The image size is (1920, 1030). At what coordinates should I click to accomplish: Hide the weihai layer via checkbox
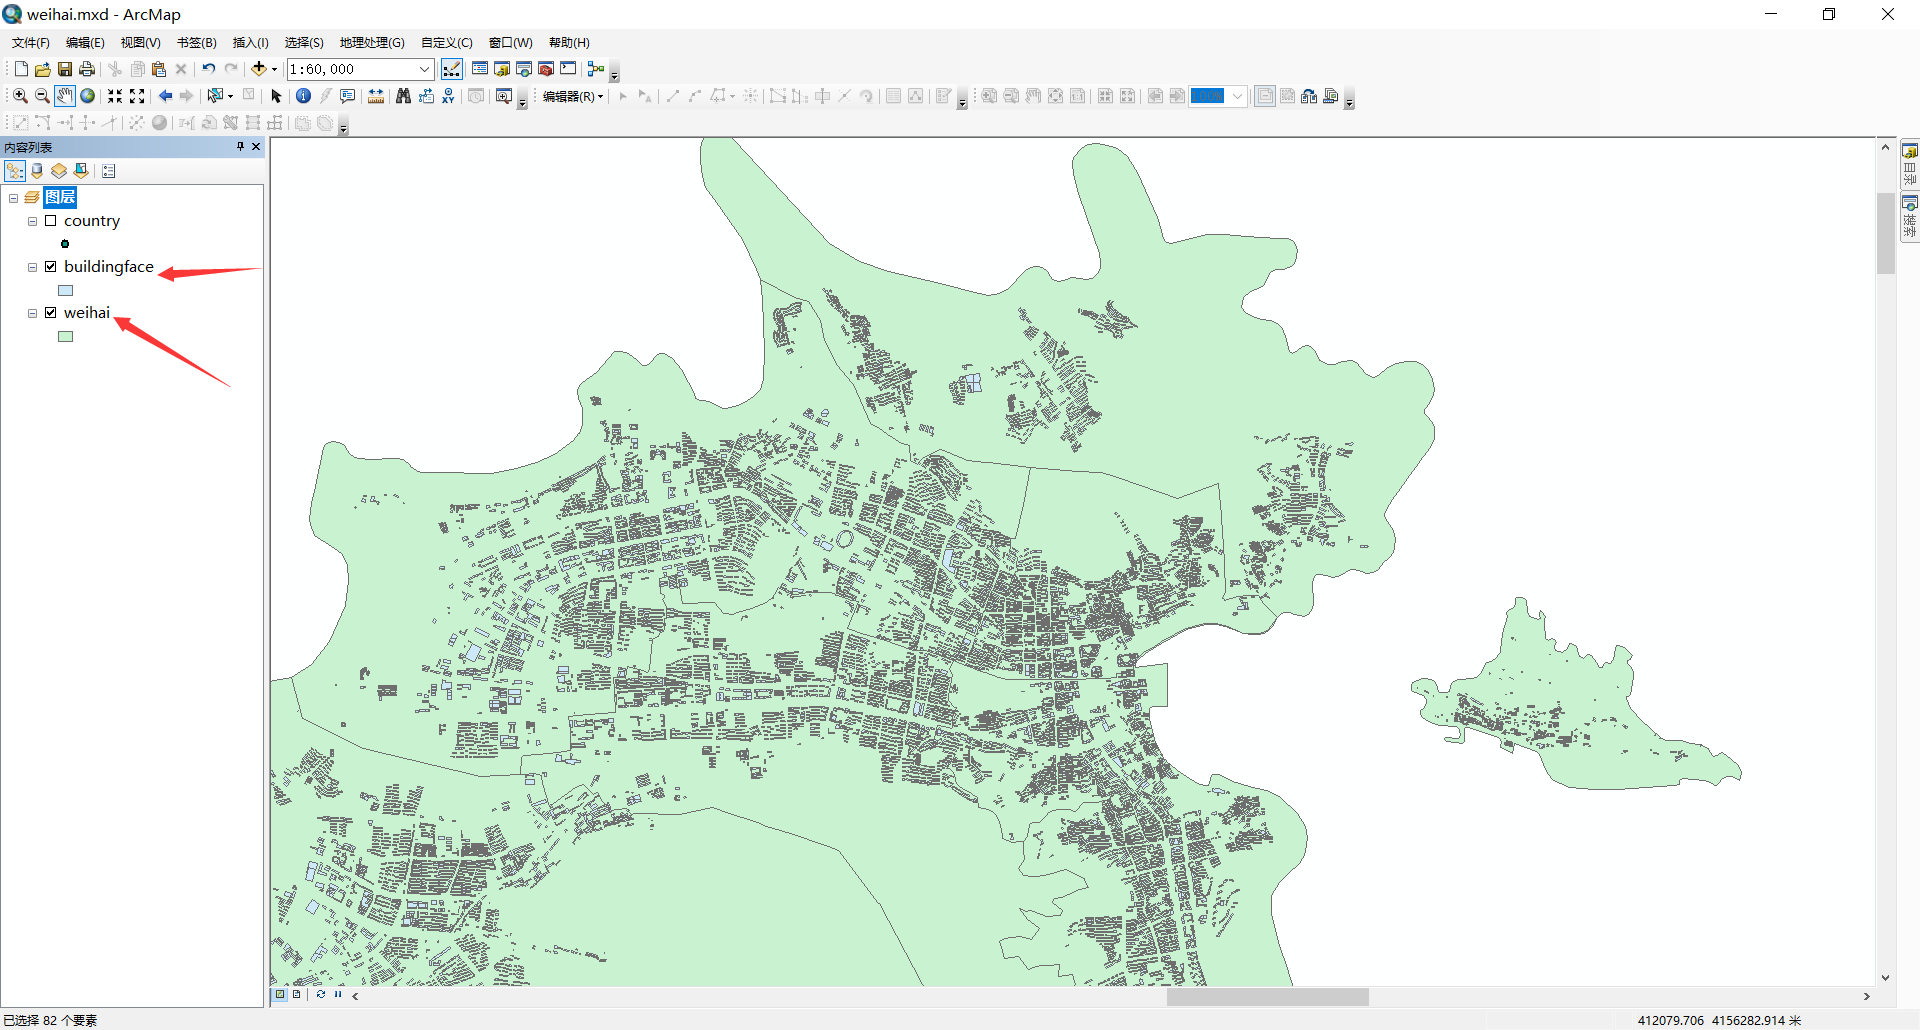pyautogui.click(x=50, y=313)
